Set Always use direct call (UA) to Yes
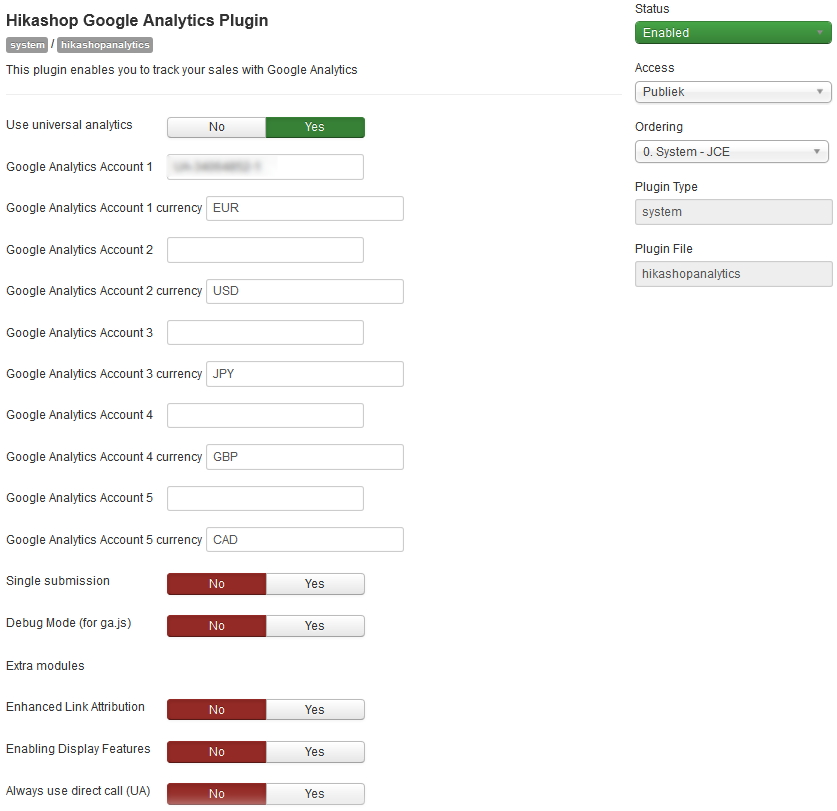This screenshot has width=837, height=811. pyautogui.click(x=315, y=793)
